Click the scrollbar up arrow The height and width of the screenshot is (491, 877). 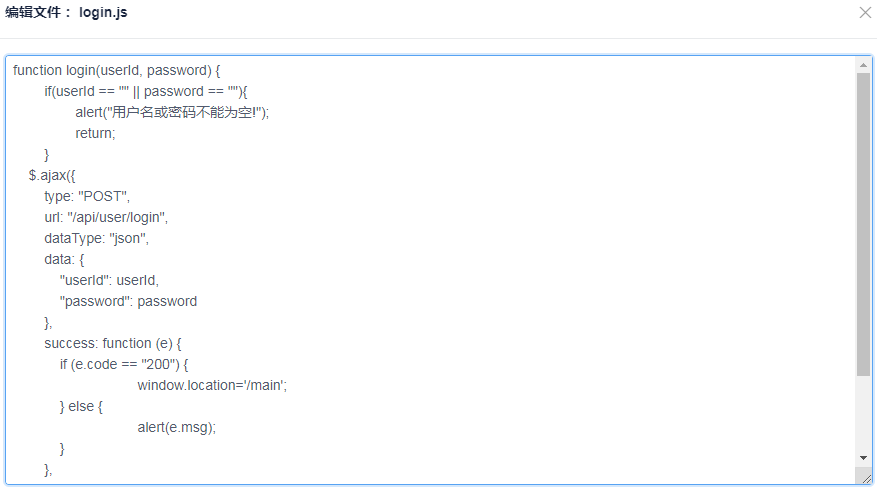click(864, 65)
